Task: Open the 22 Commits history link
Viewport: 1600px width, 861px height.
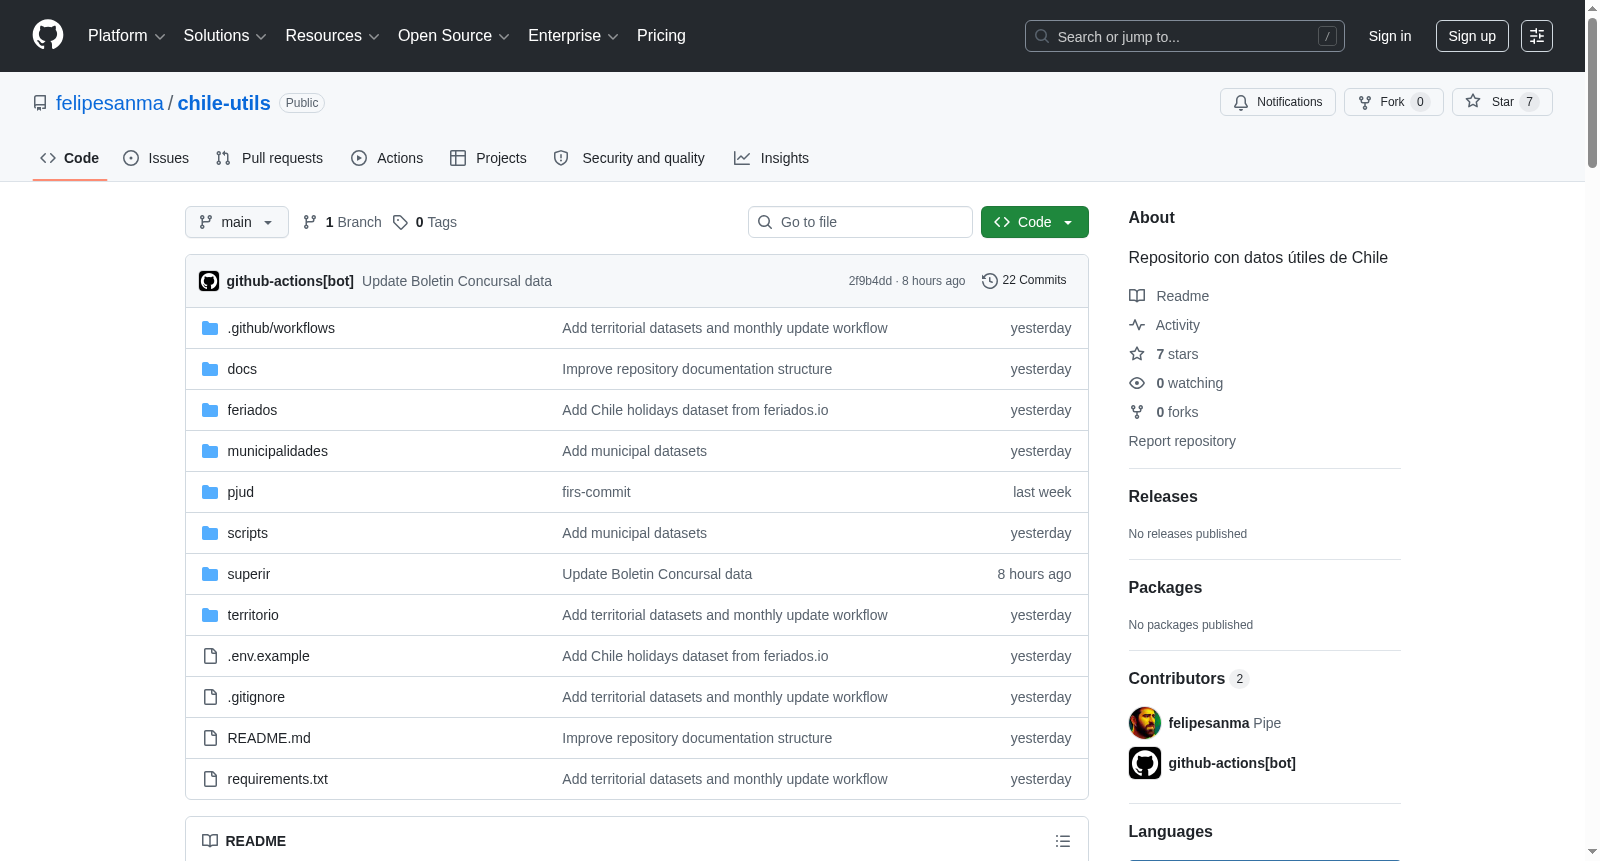Action: click(x=1024, y=281)
